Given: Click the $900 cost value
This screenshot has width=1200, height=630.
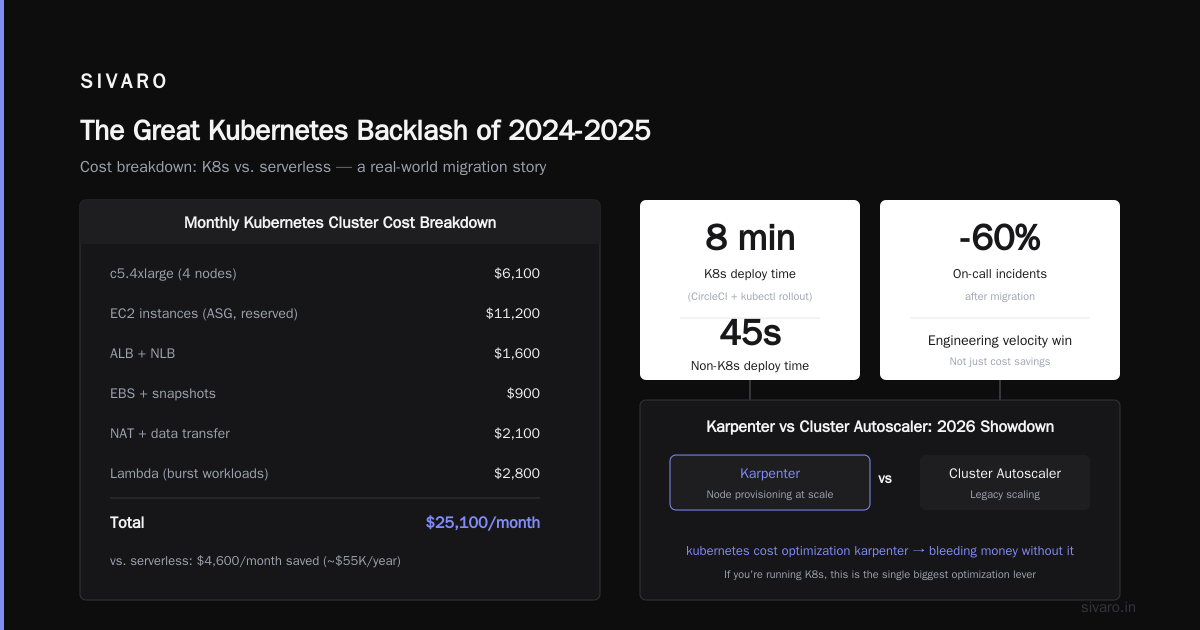Looking at the screenshot, I should pos(523,393).
